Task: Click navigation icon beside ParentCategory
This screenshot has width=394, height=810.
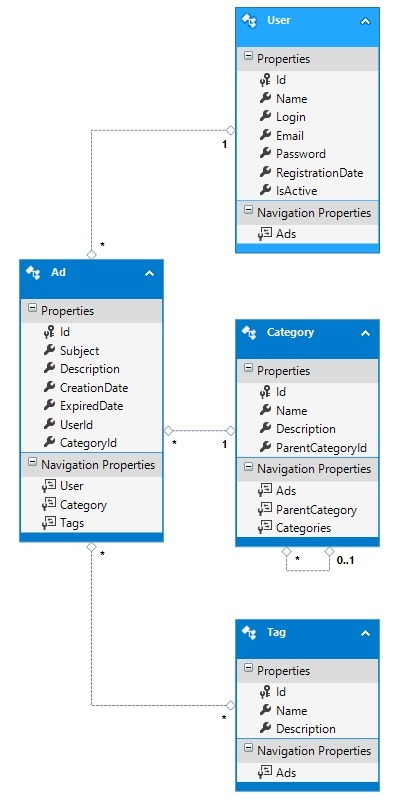Action: coord(265,509)
